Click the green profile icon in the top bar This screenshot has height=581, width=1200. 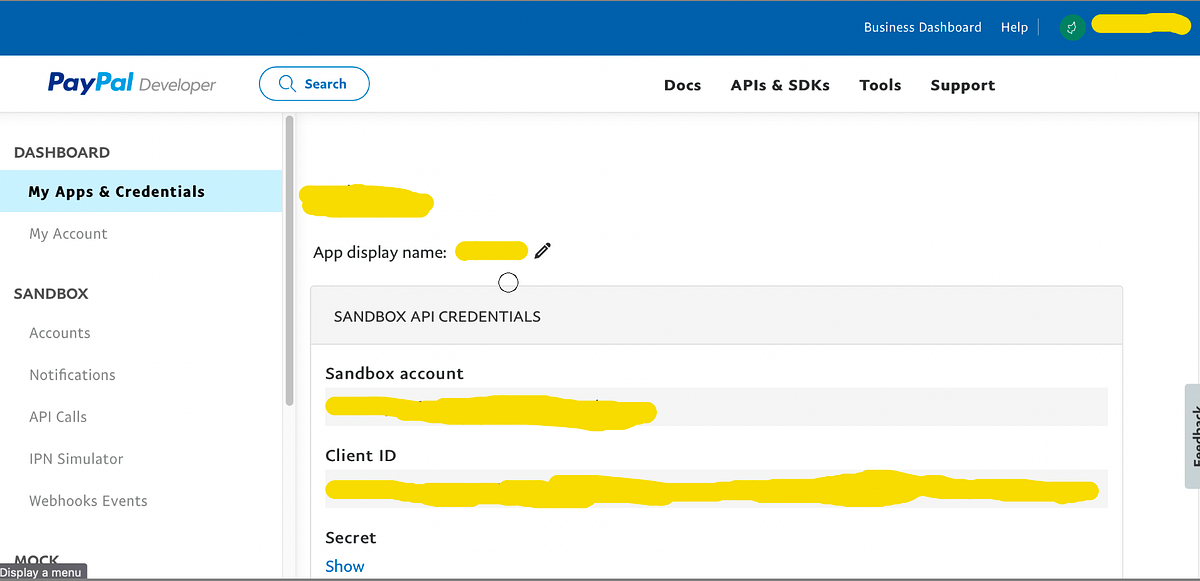pyautogui.click(x=1072, y=27)
